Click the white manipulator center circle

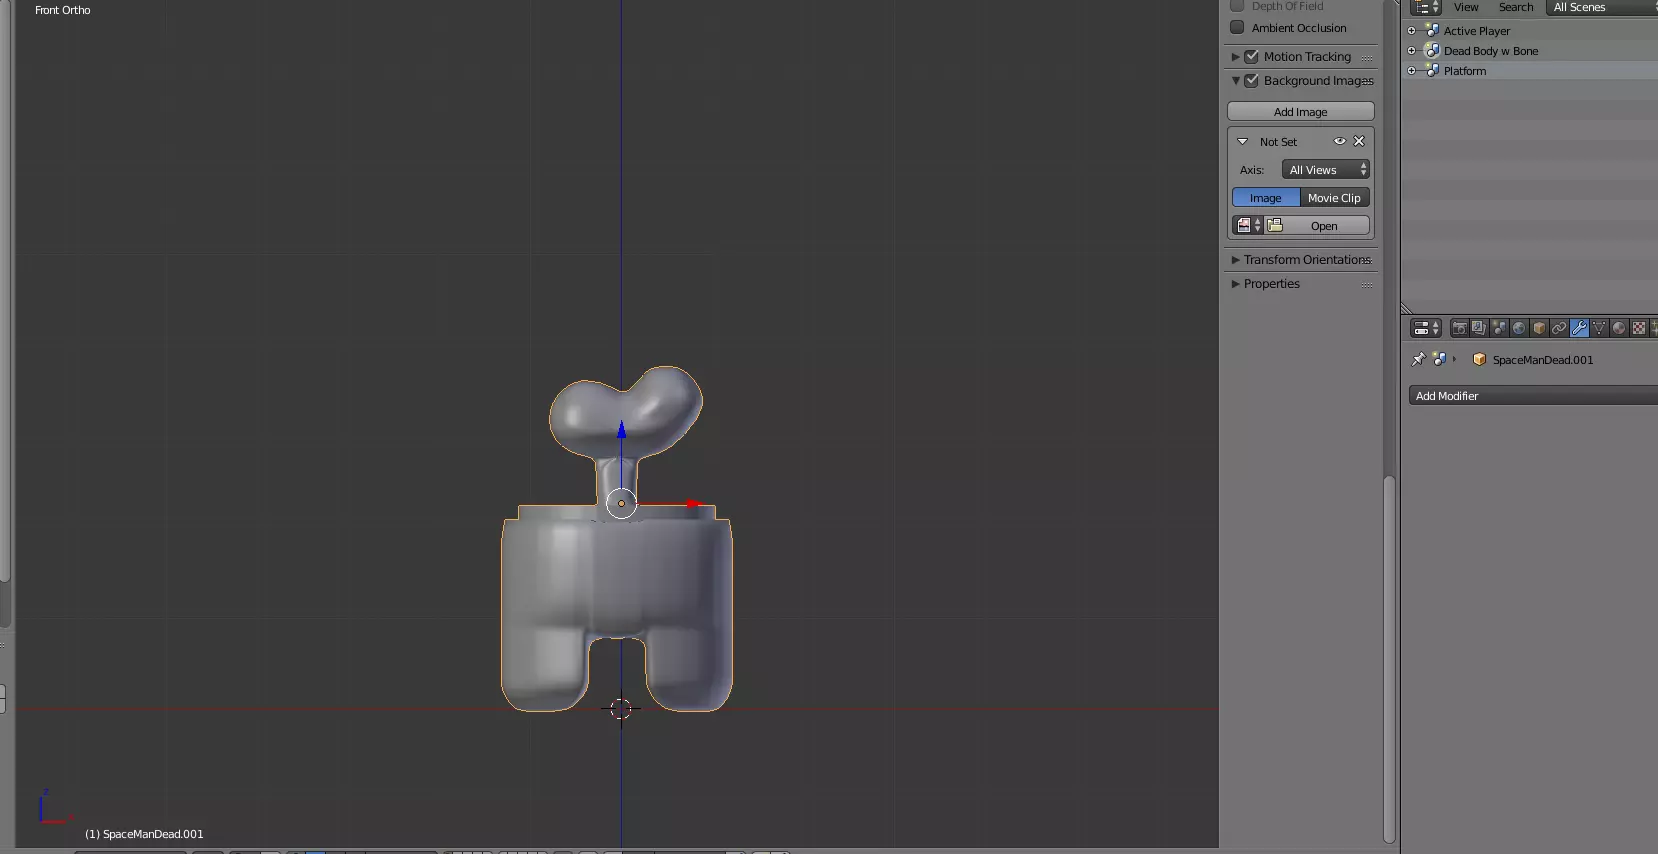(621, 503)
